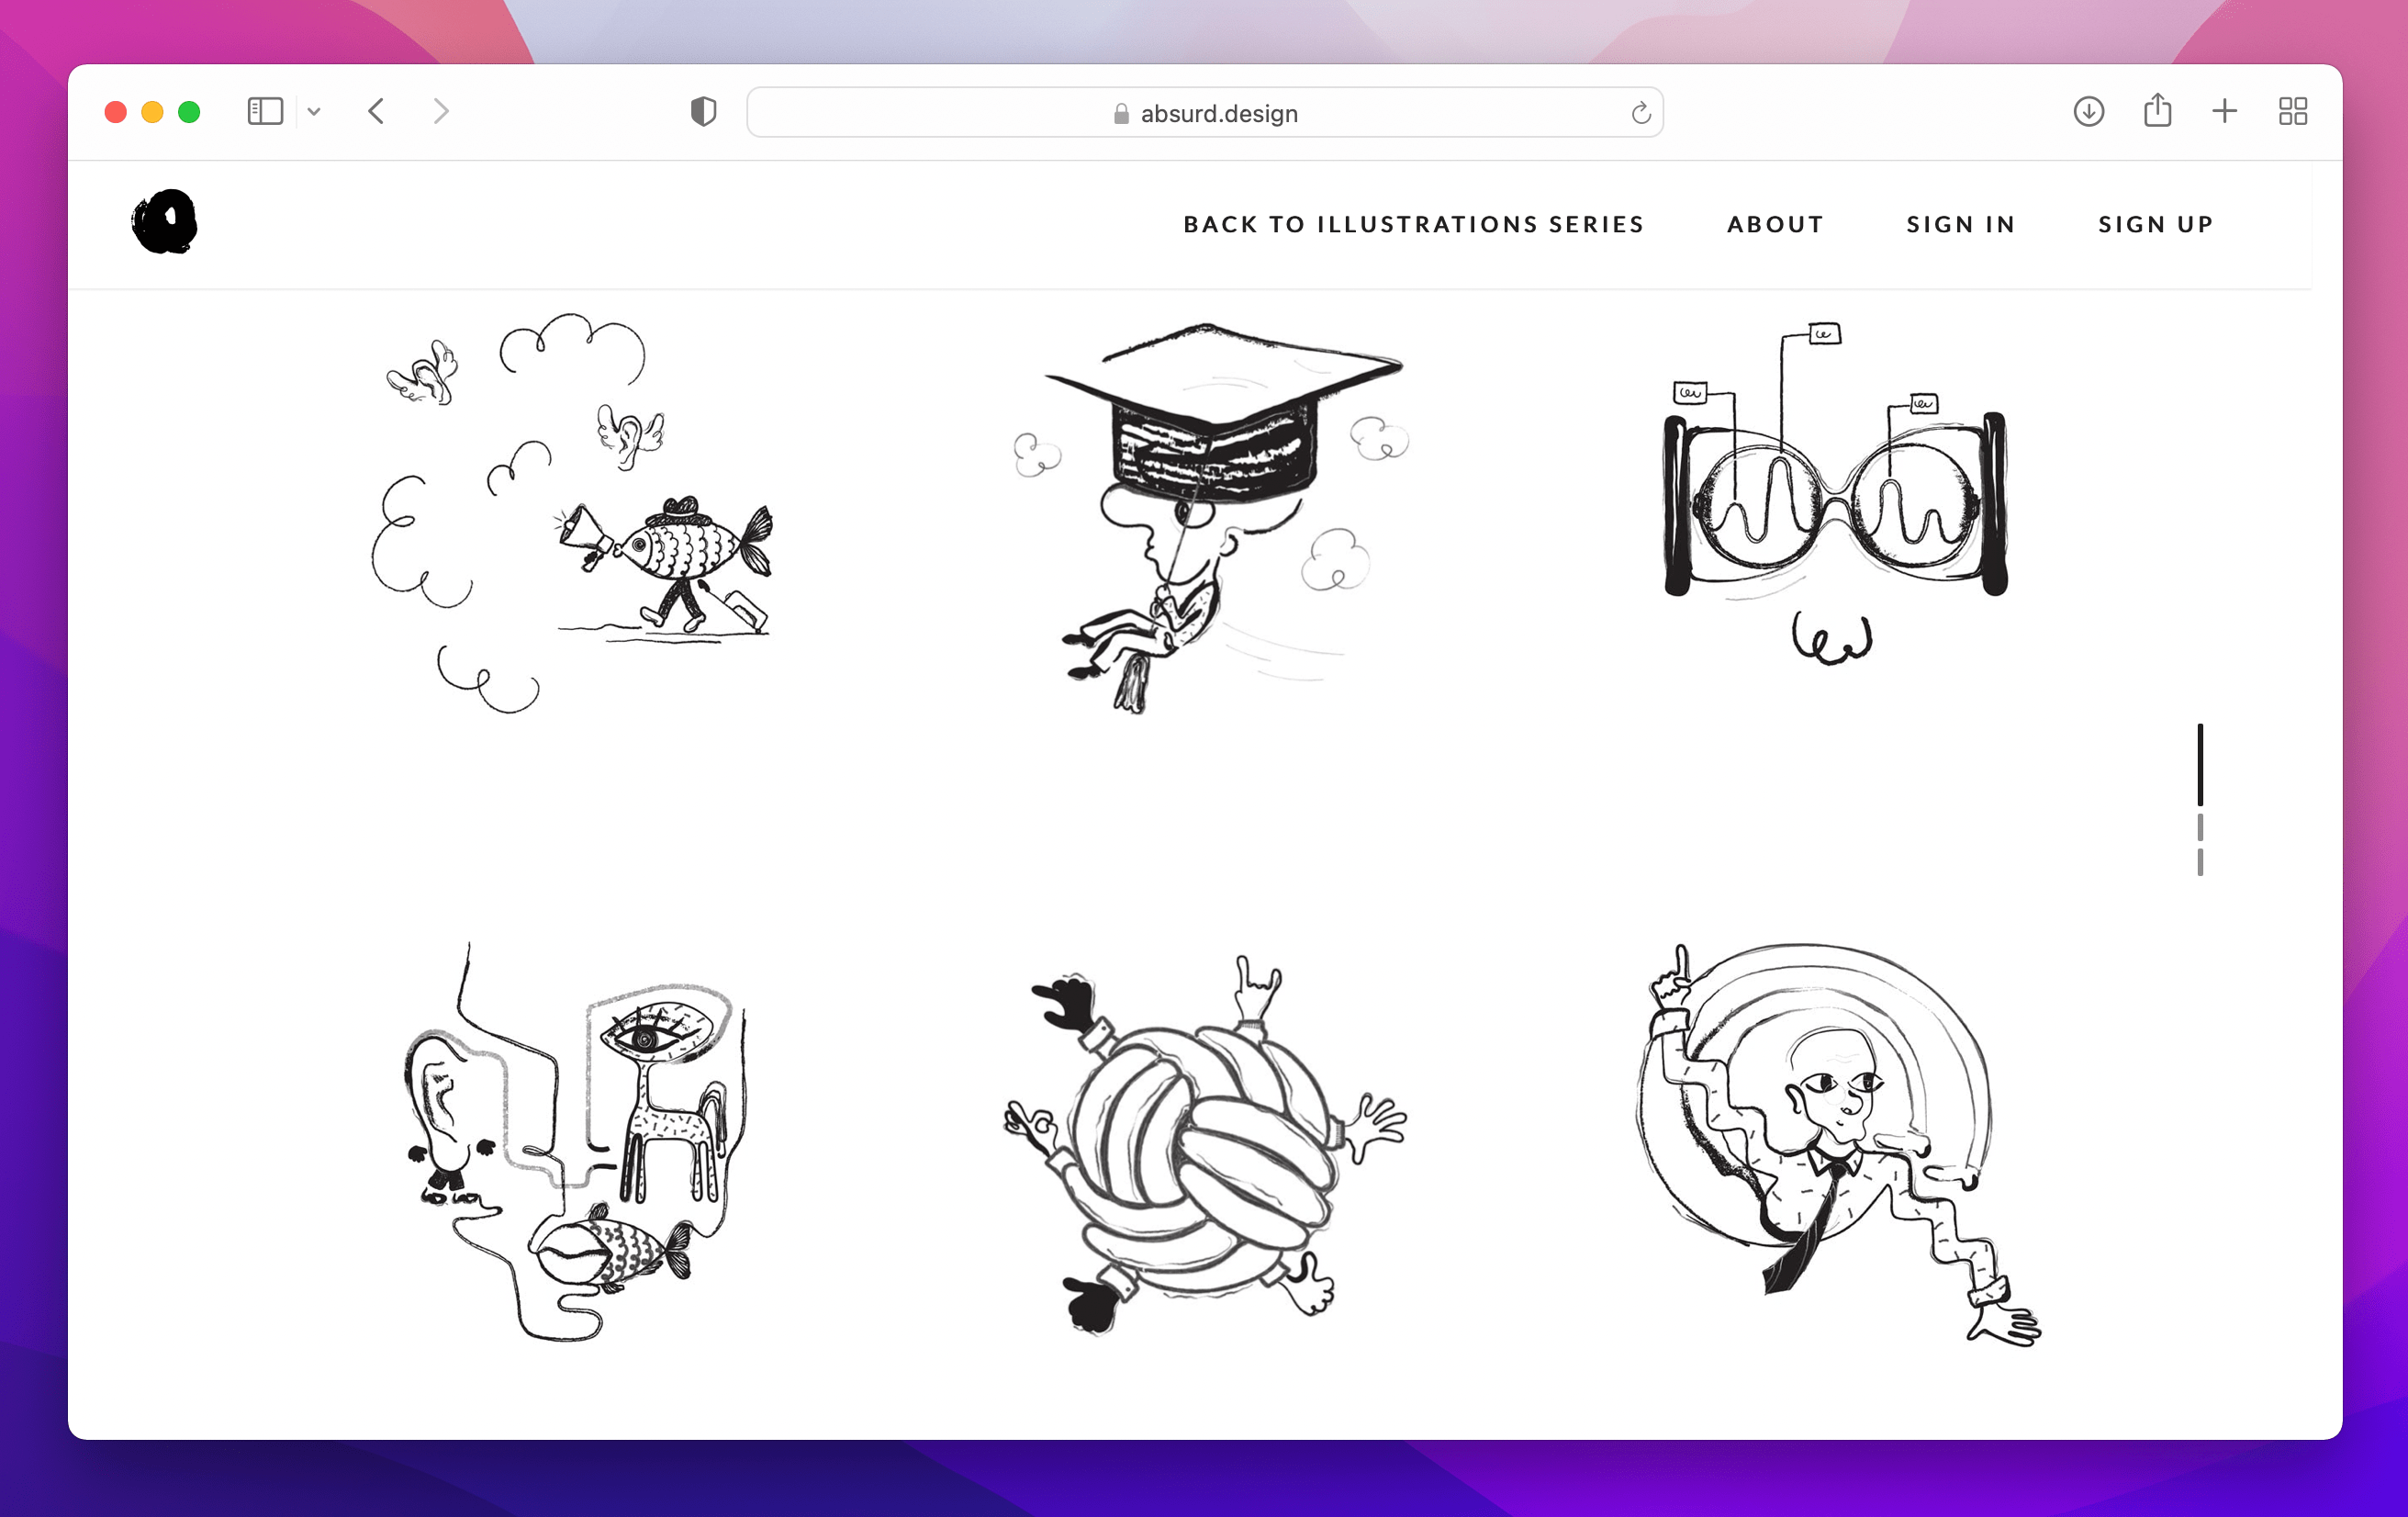Open a new tab with the plus icon
Image resolution: width=2408 pixels, height=1517 pixels.
tap(2224, 111)
